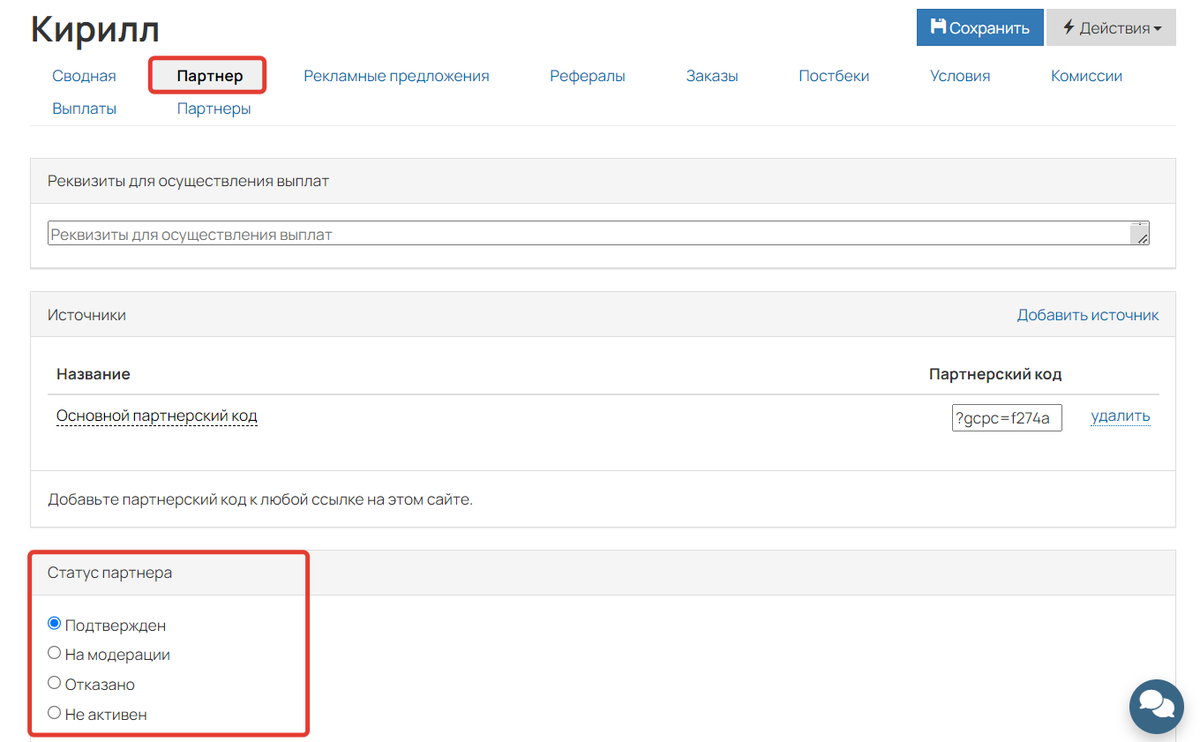Click the Партнерский код column header

pyautogui.click(x=995, y=374)
